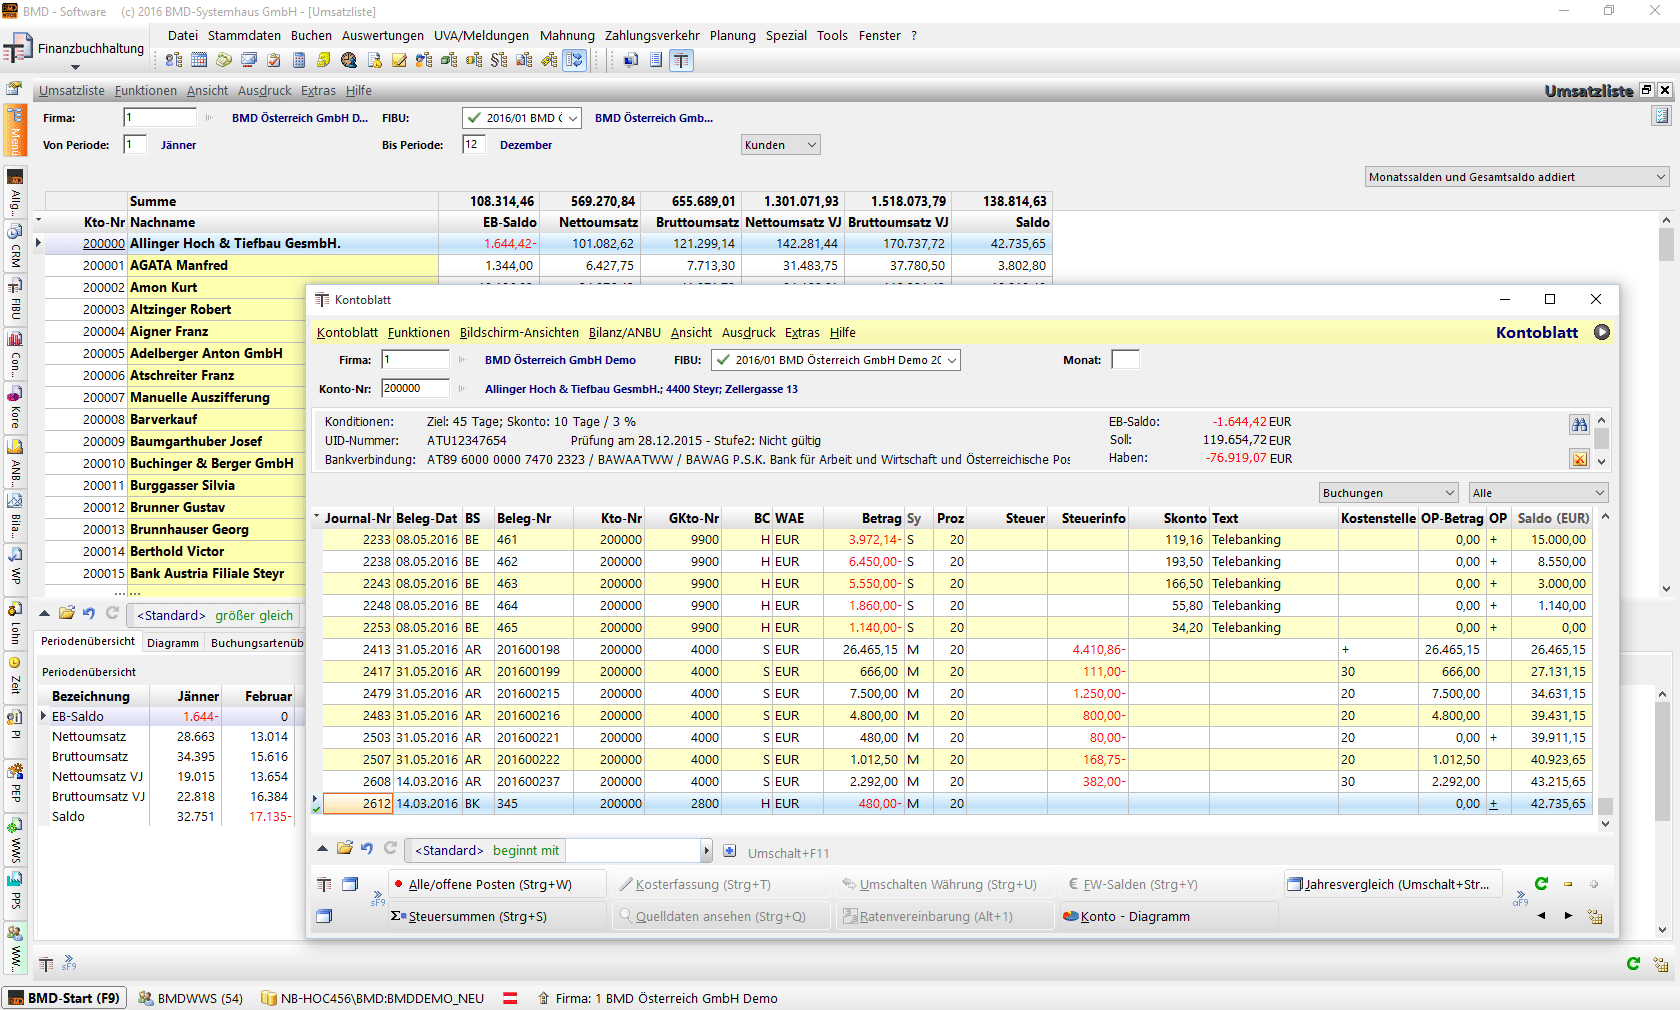Open the Monatssalden und Gesamtsaldo addiert dropdown
1680x1010 pixels.
(x=1517, y=177)
